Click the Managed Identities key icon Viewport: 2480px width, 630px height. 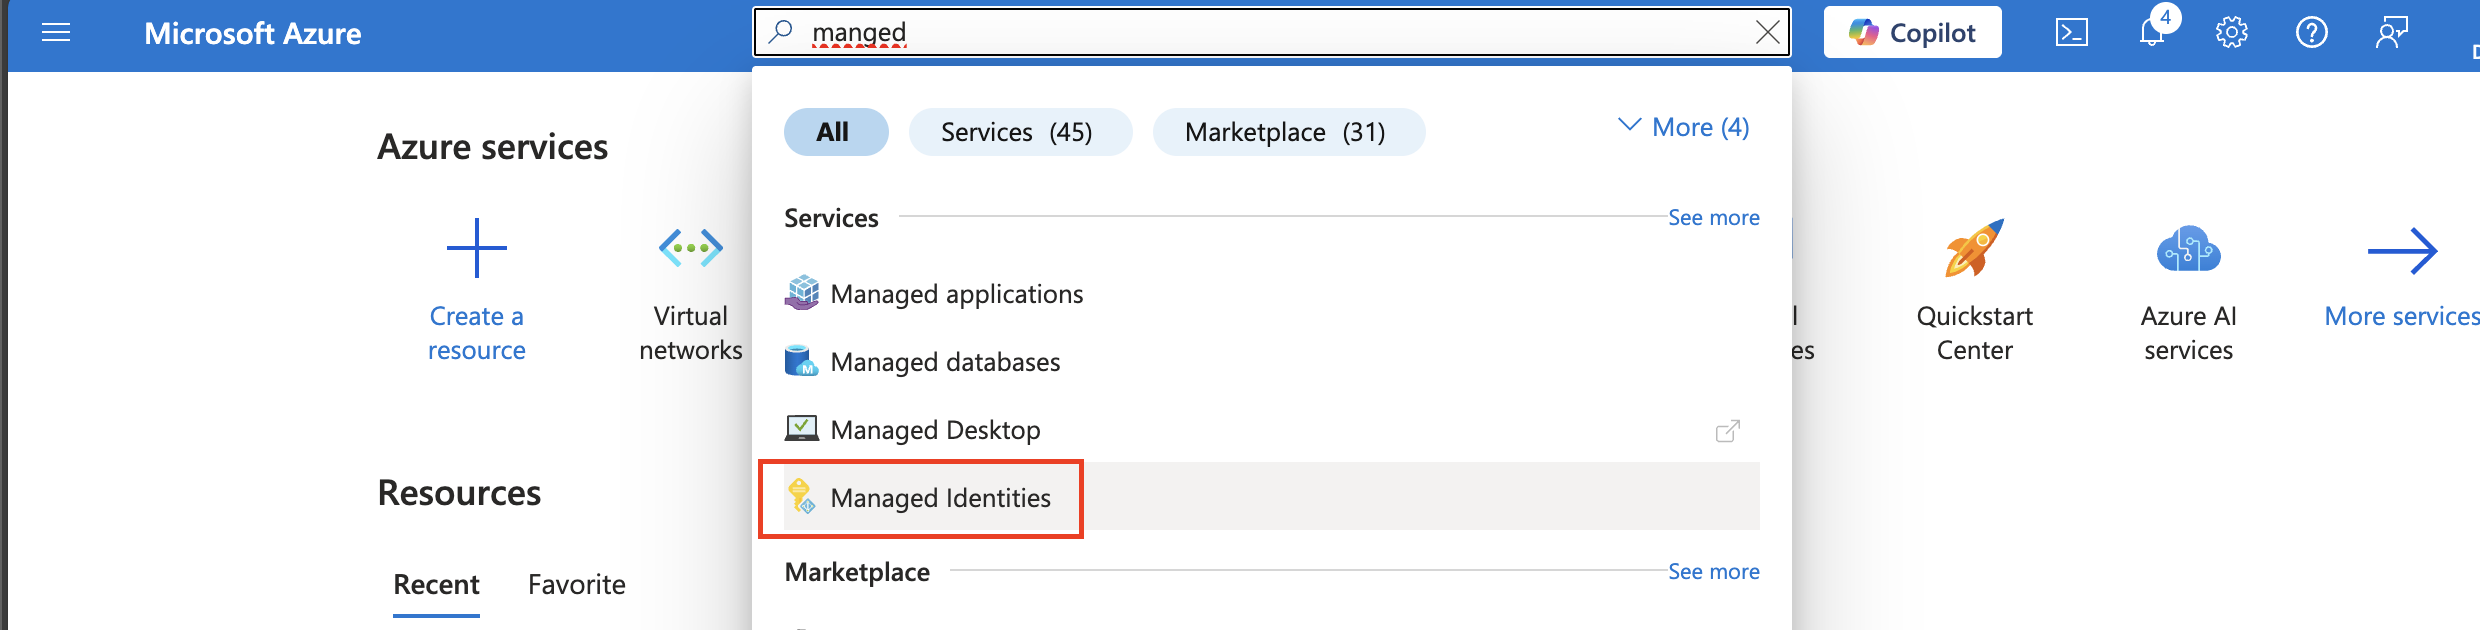pos(801,496)
